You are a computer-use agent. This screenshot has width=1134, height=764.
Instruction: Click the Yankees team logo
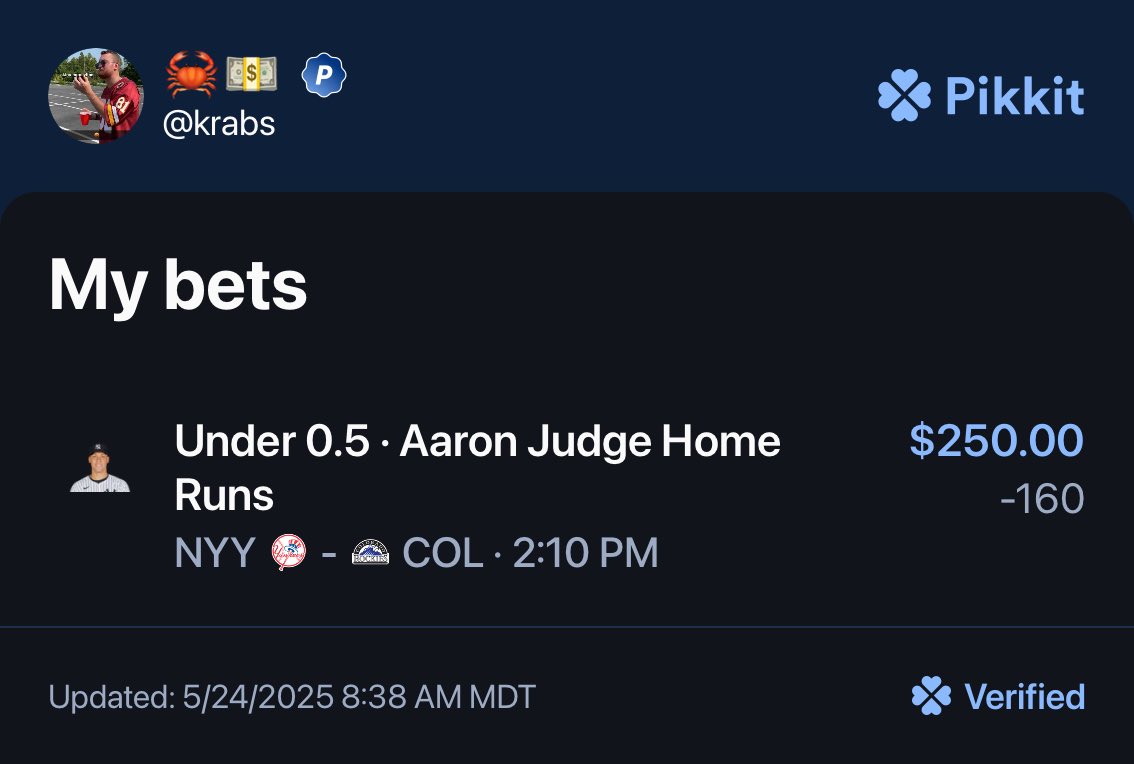(289, 553)
